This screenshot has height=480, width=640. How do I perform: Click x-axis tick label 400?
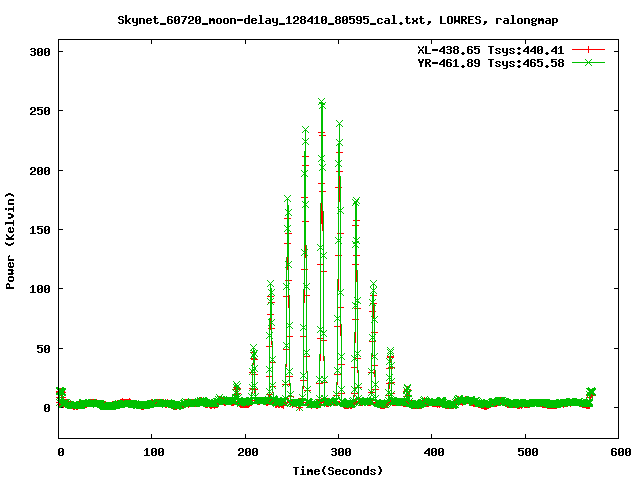[434, 452]
